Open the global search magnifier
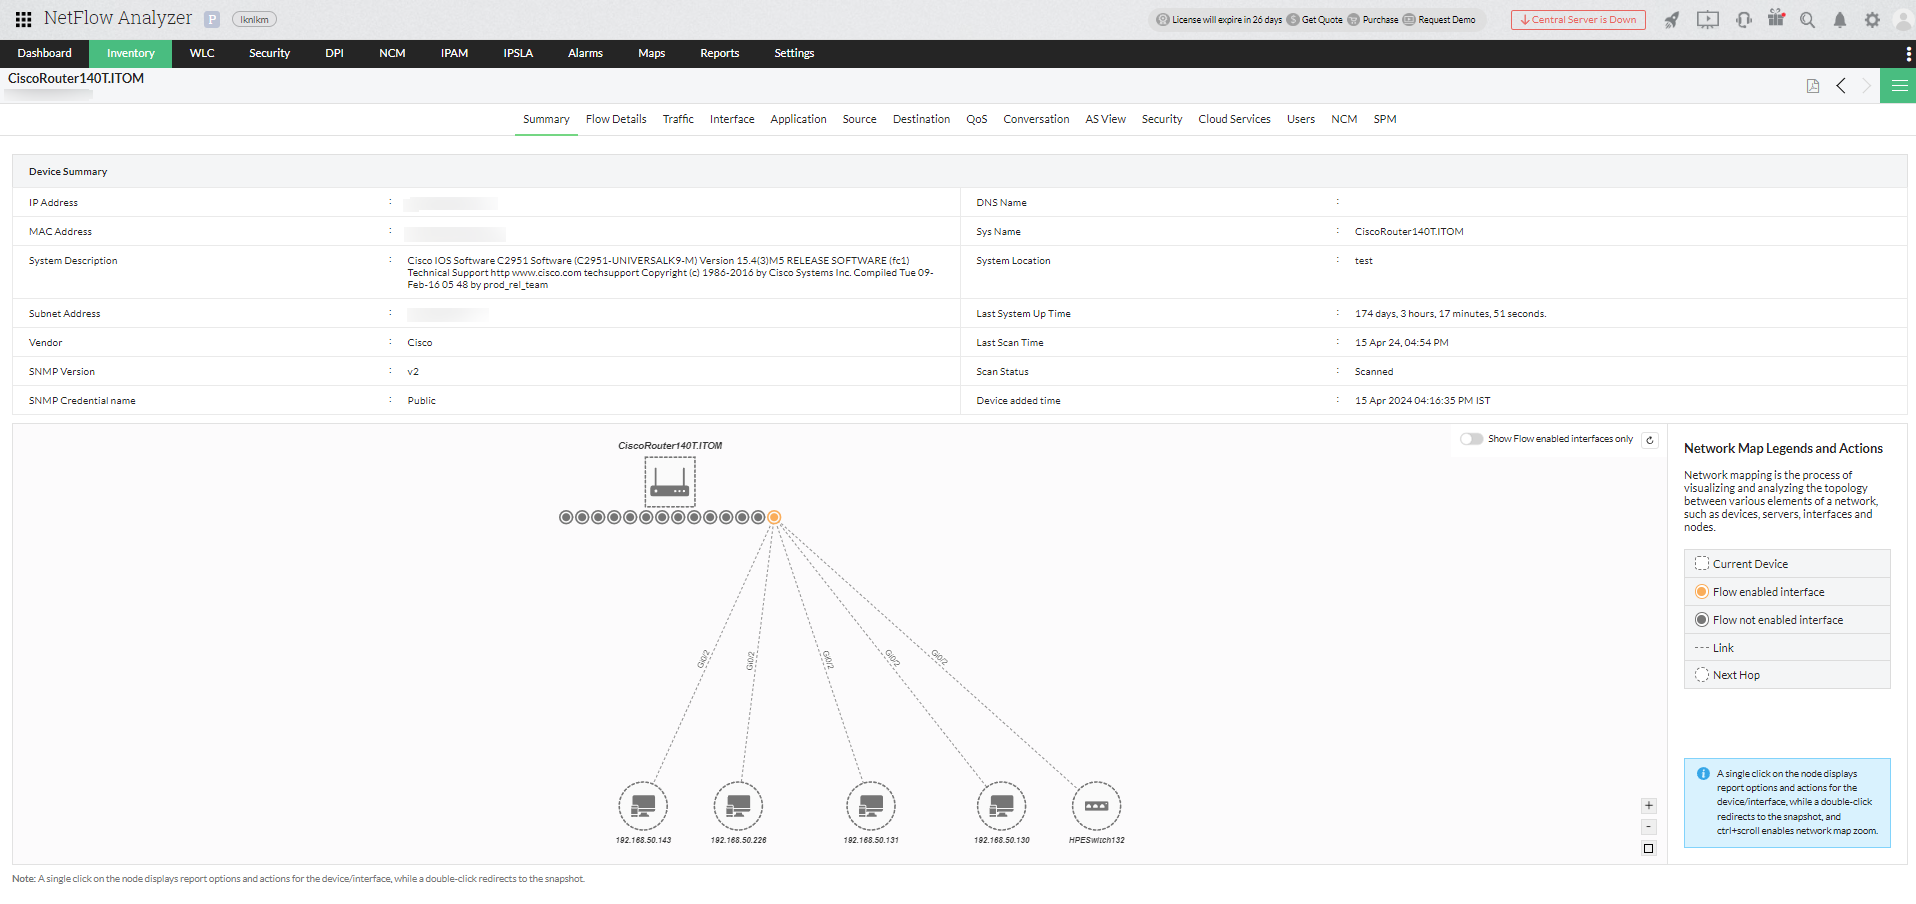1916x904 pixels. [x=1807, y=19]
